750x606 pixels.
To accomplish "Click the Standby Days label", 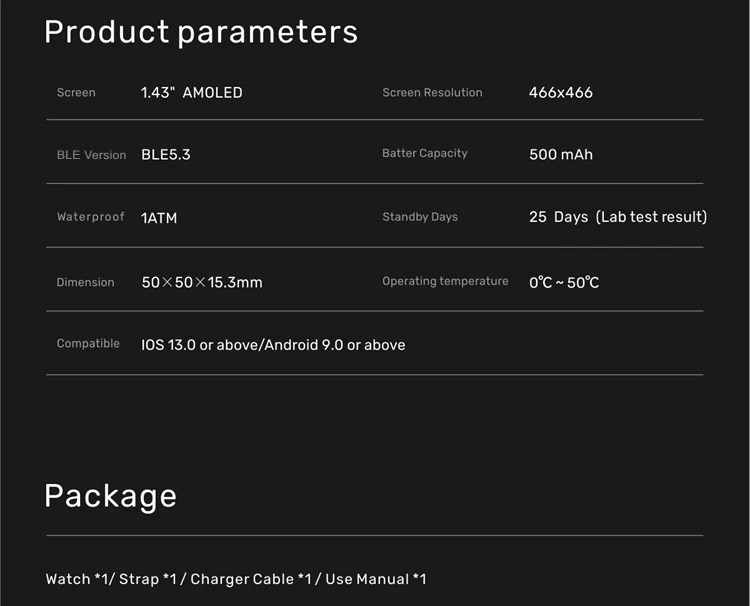I will coord(420,217).
